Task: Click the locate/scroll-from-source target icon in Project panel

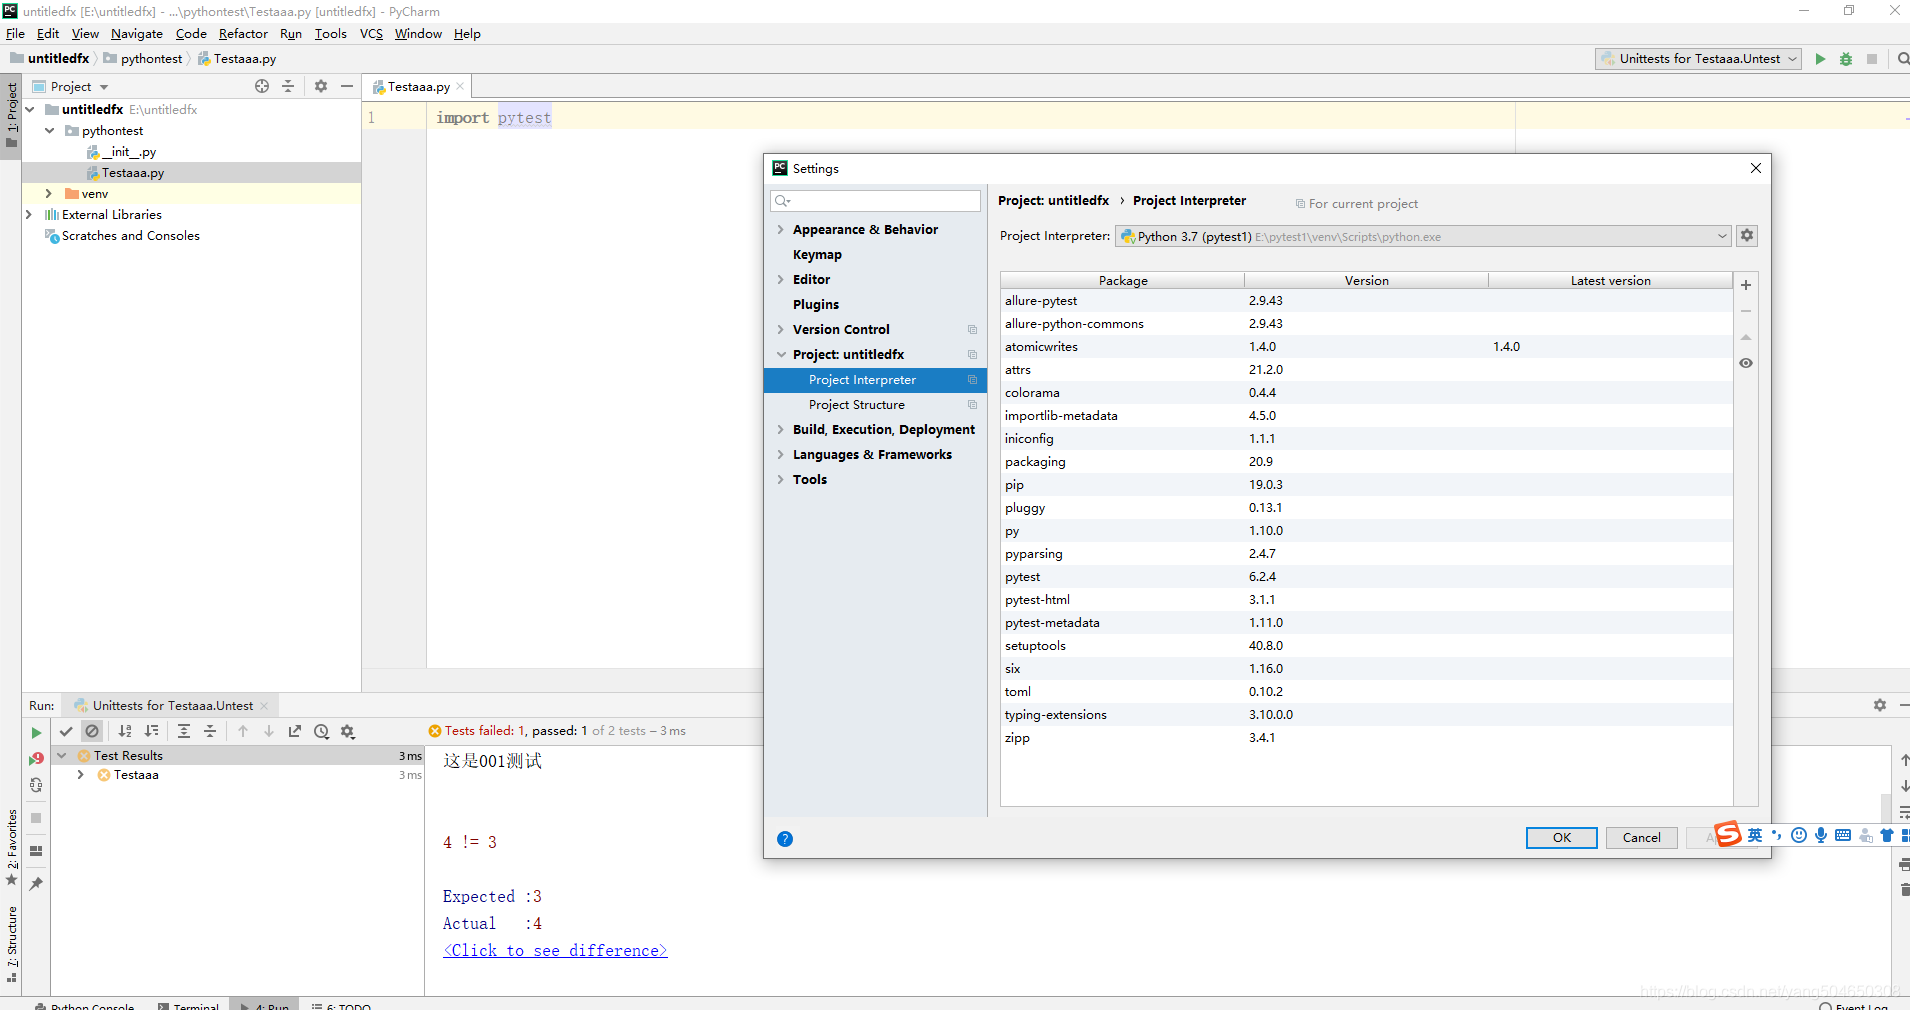Action: tap(262, 86)
